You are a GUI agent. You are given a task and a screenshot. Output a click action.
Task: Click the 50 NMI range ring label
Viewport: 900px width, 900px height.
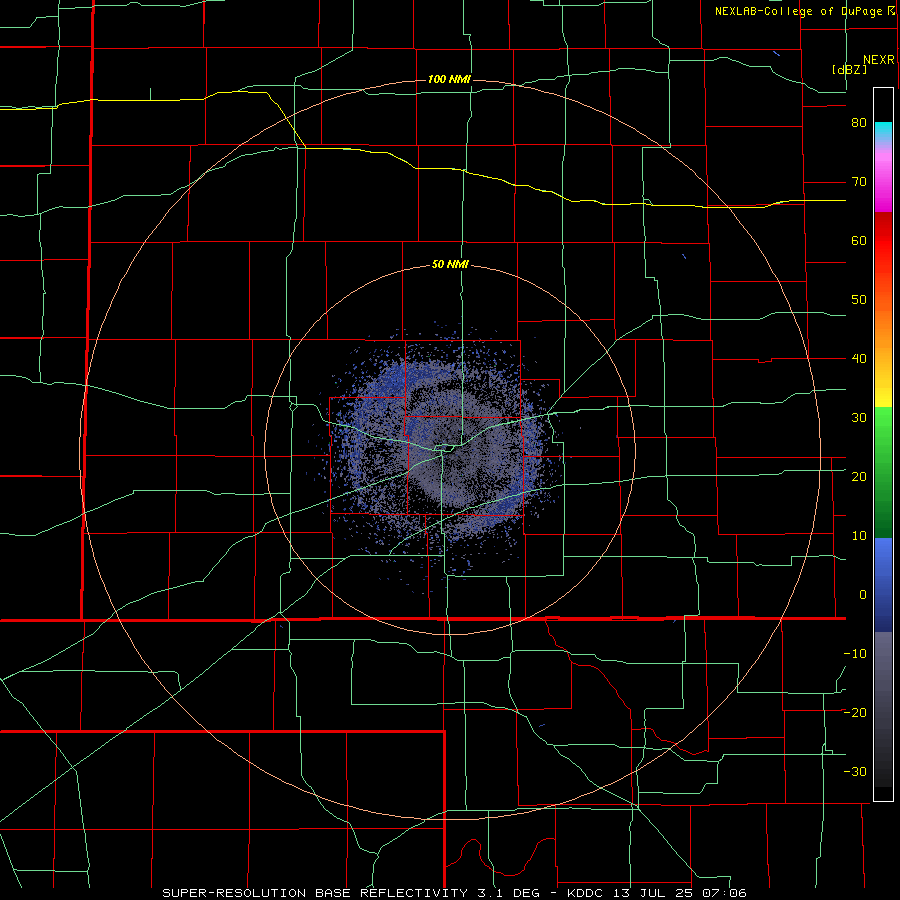click(x=450, y=265)
